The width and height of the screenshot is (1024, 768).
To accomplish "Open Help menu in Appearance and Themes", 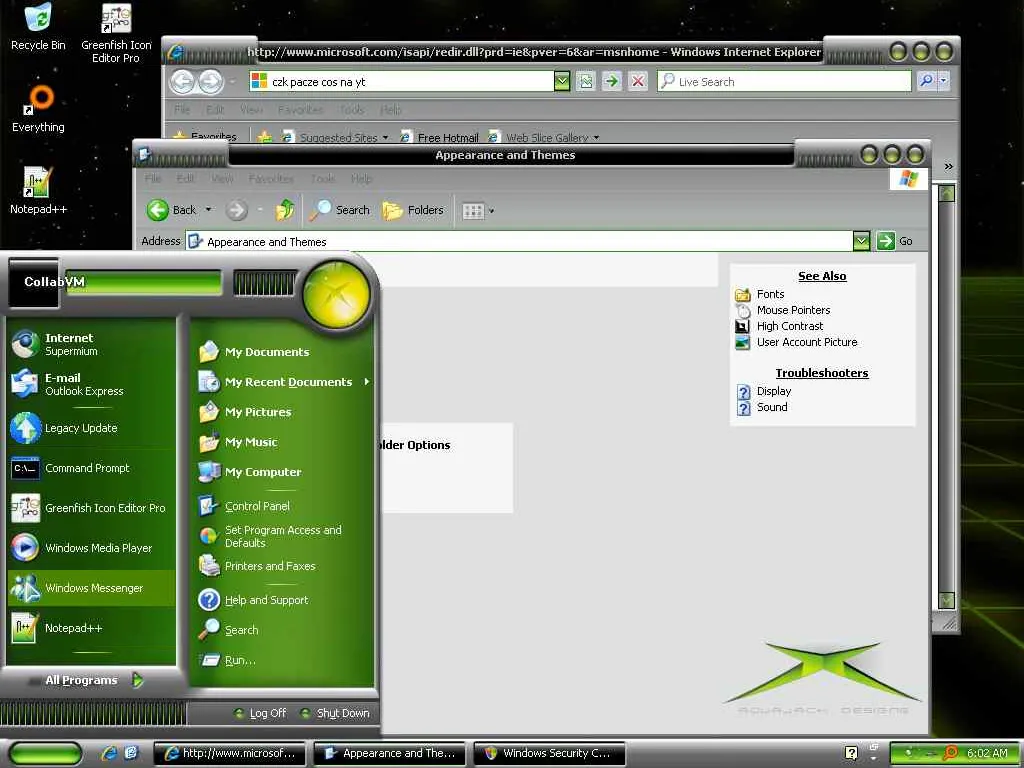I will [x=362, y=178].
